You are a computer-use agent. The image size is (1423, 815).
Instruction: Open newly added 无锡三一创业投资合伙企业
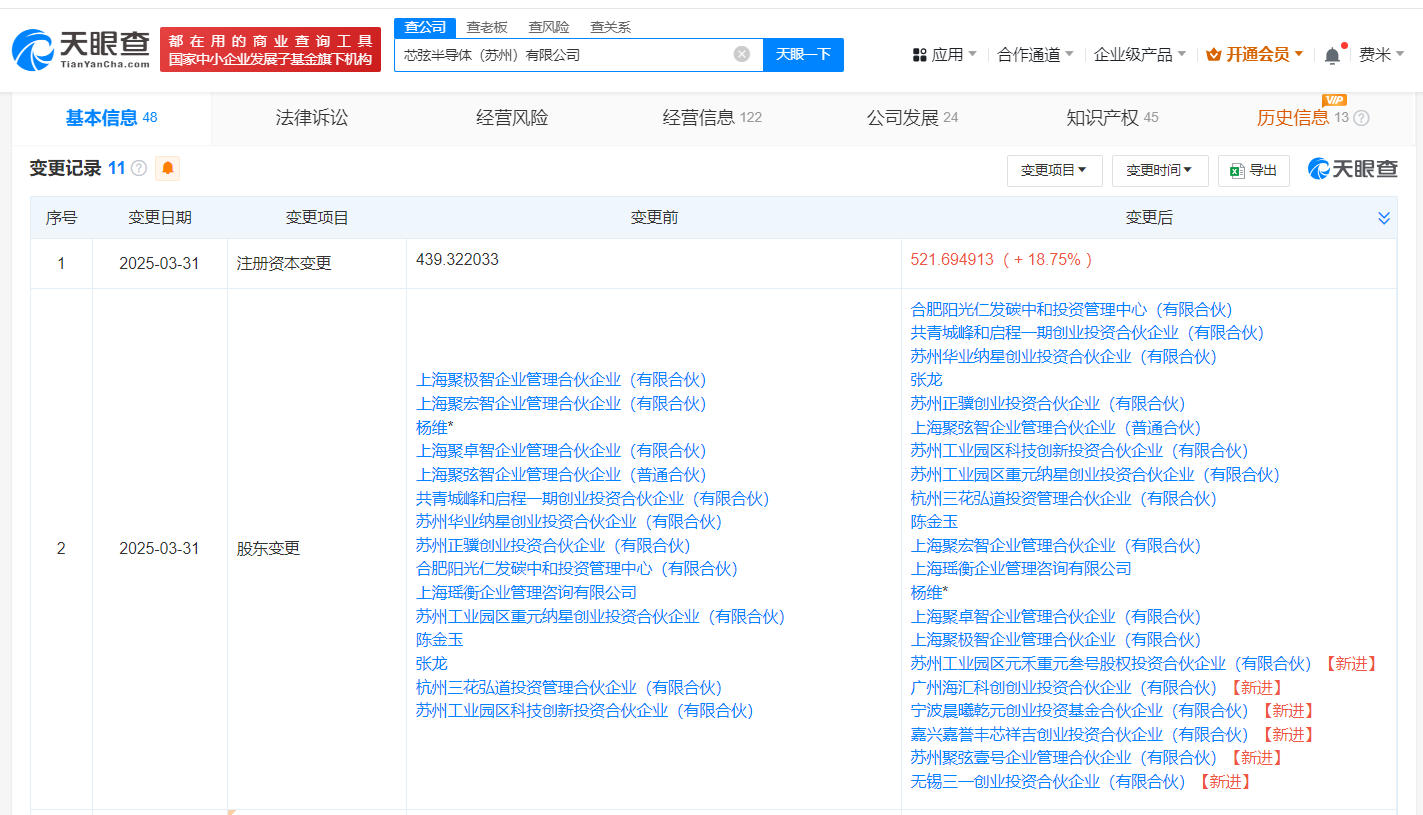pyautogui.click(x=1047, y=782)
